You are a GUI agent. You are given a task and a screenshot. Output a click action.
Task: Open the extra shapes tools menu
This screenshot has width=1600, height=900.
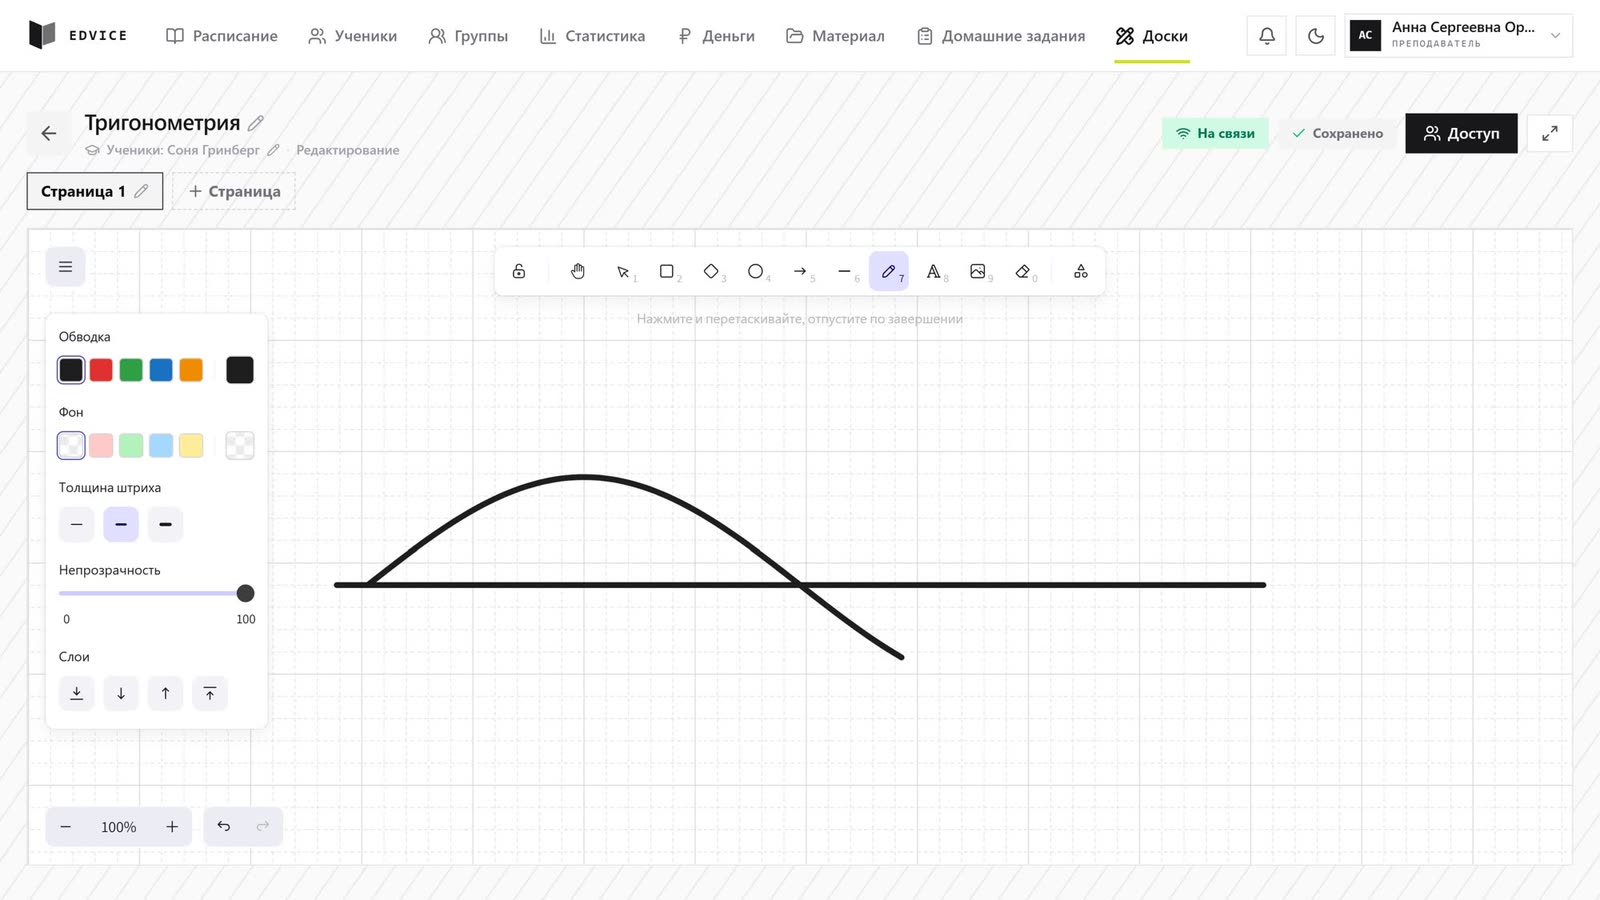[1081, 271]
